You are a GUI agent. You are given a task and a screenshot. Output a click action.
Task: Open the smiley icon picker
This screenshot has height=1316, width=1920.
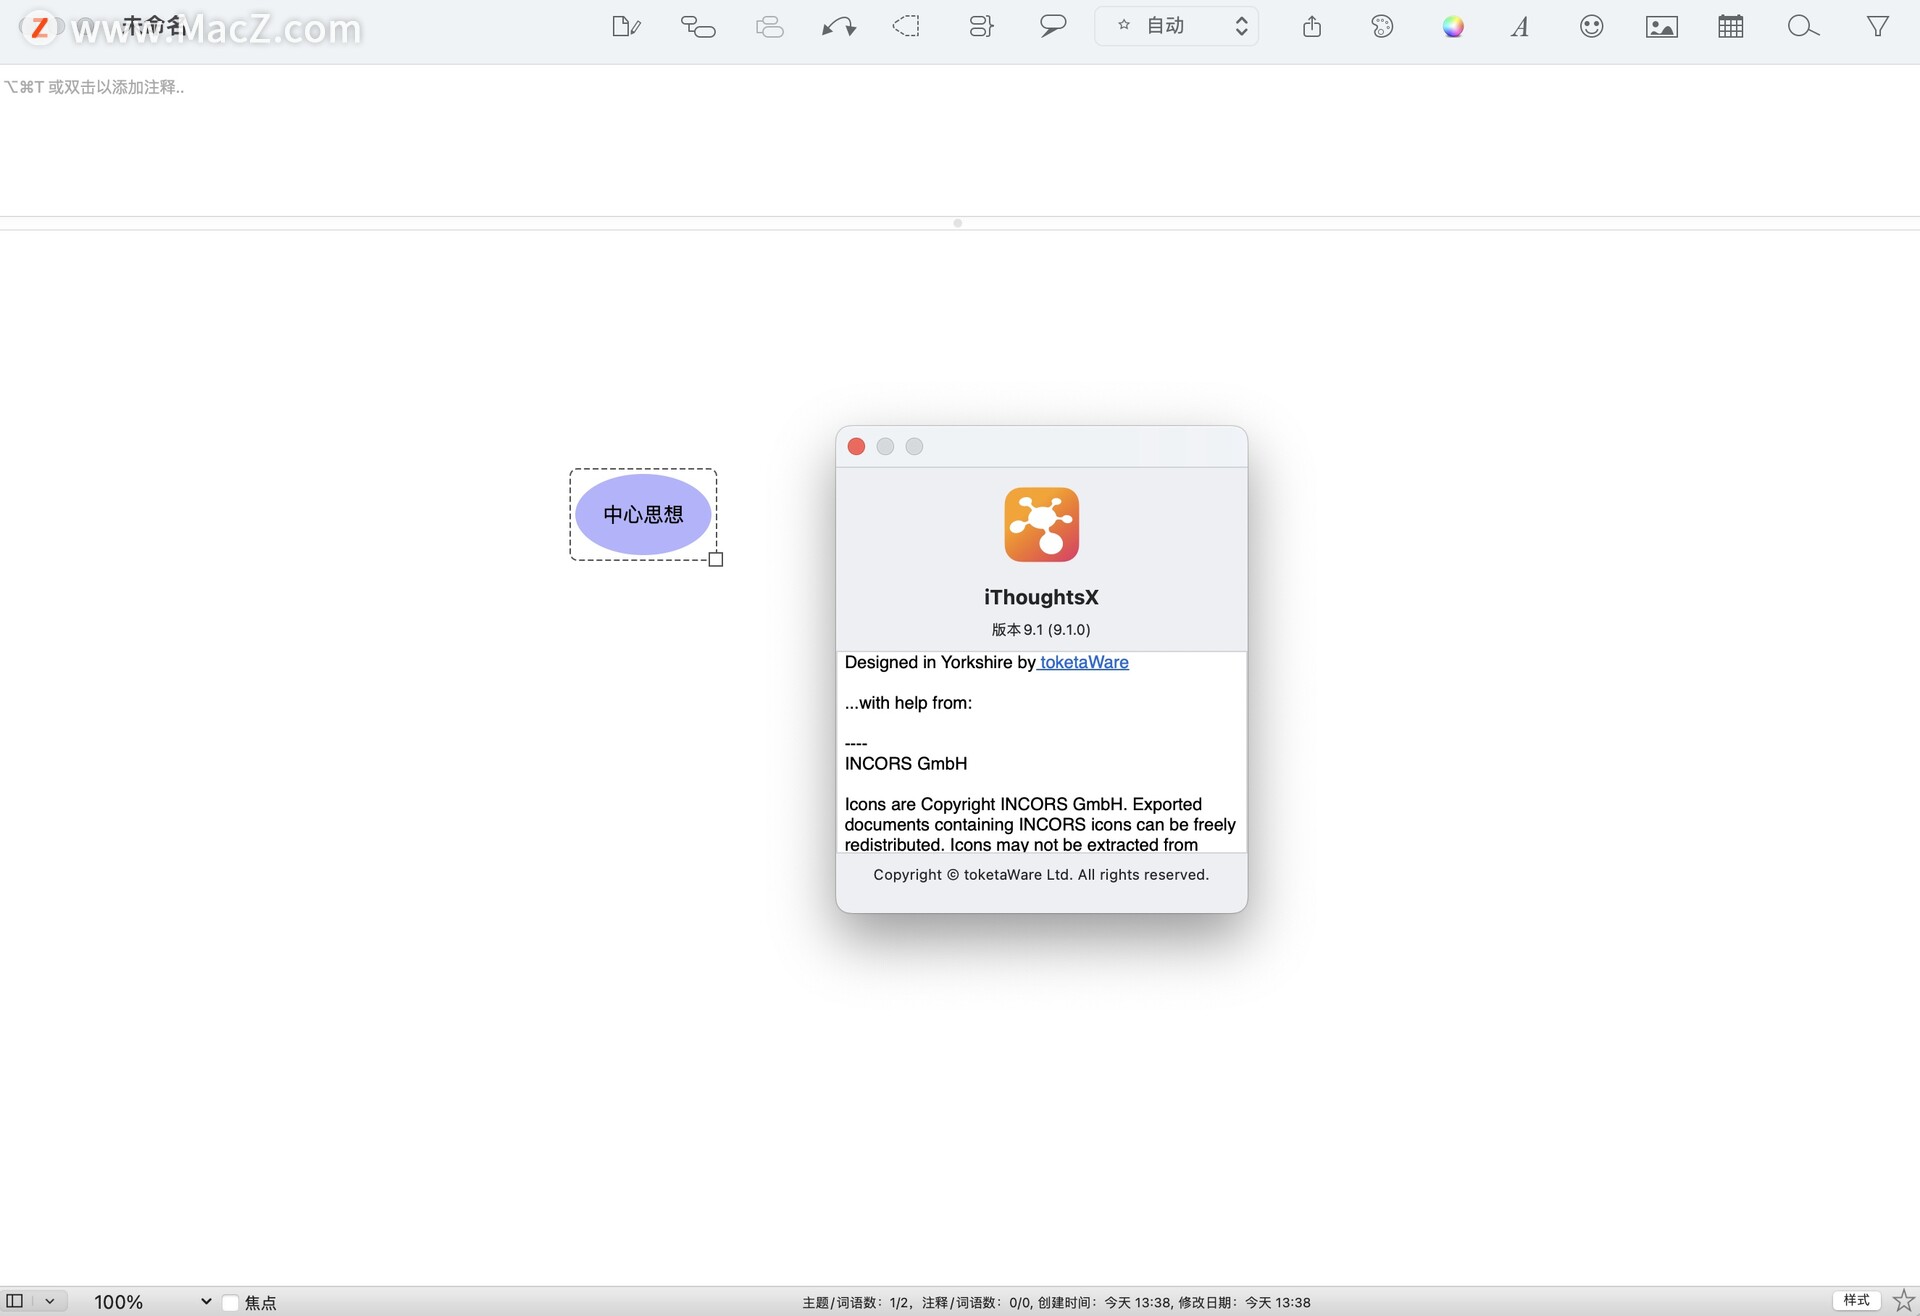(x=1591, y=27)
